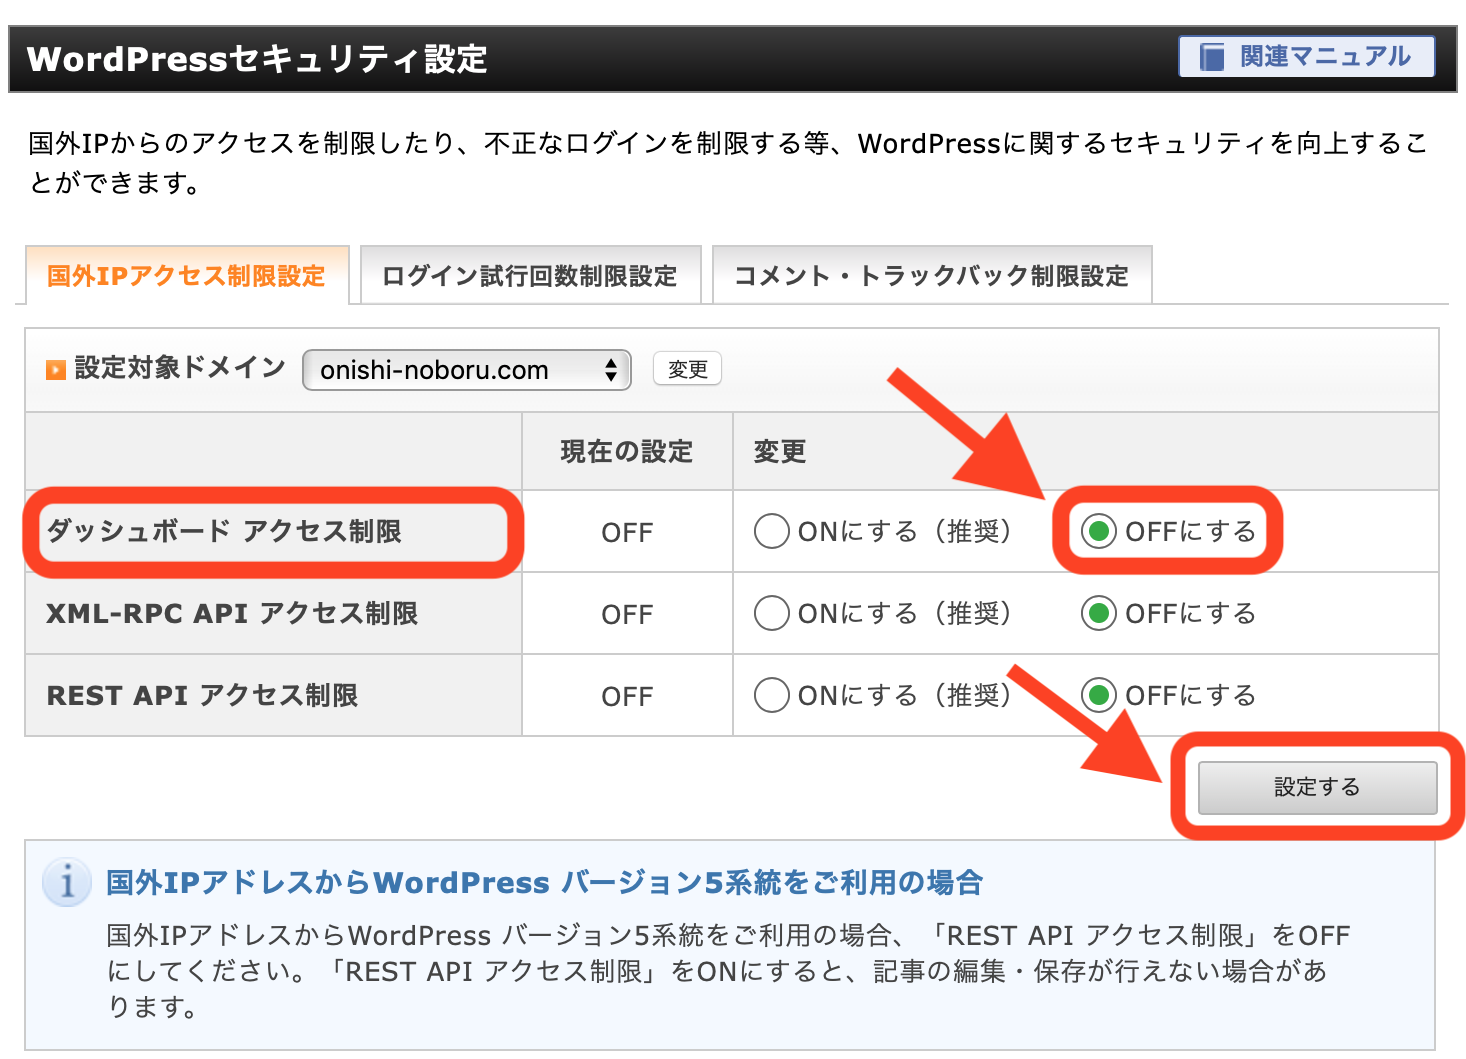Click the 現在の設定 column header
Viewport: 1466px width, 1059px height.
pos(627,451)
